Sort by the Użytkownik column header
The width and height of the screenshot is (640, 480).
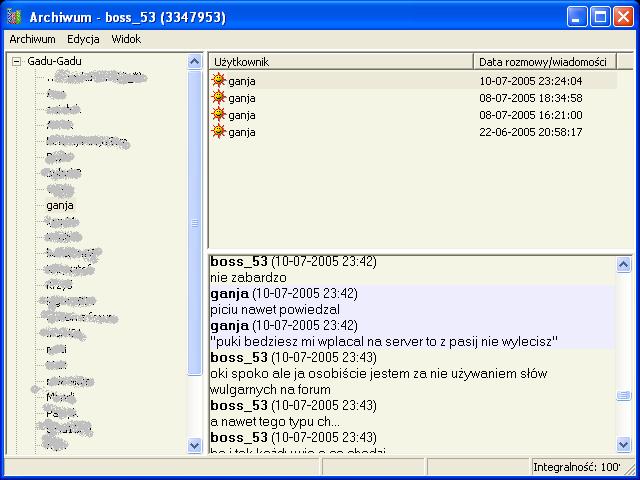(x=340, y=62)
